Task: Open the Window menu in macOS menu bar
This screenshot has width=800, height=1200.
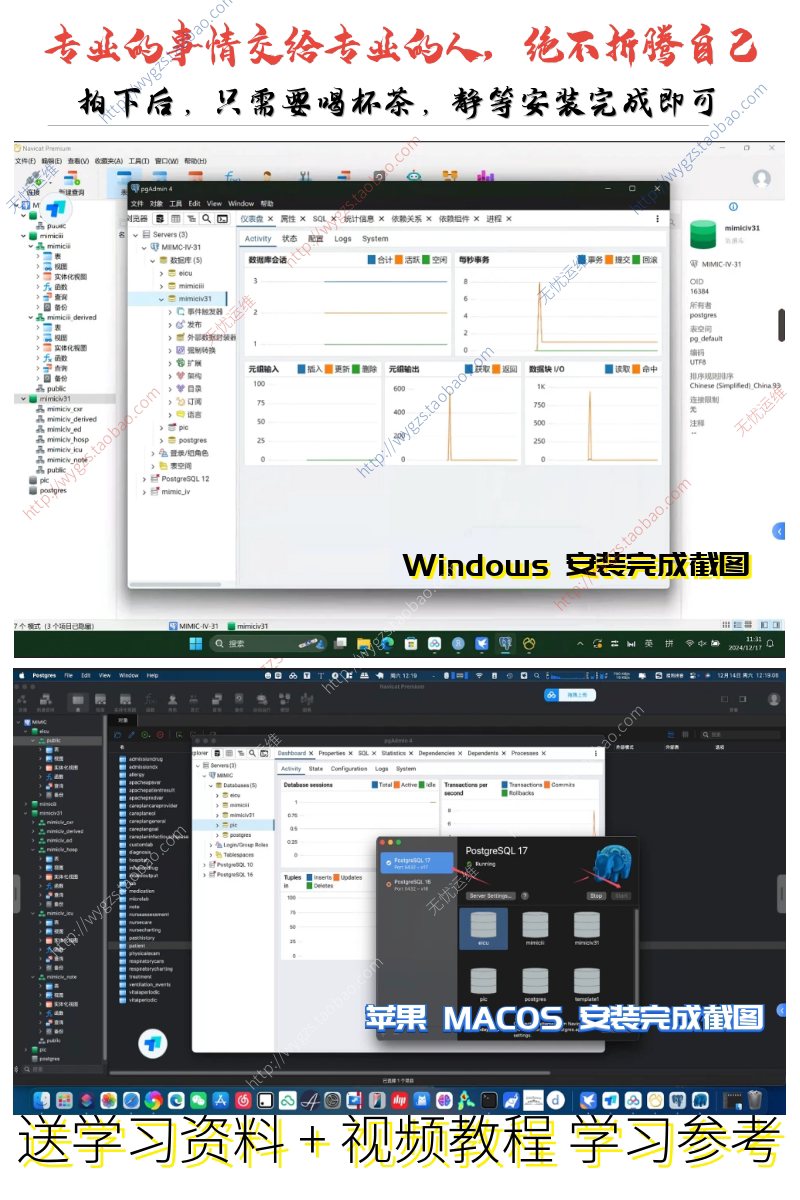Action: tap(128, 676)
